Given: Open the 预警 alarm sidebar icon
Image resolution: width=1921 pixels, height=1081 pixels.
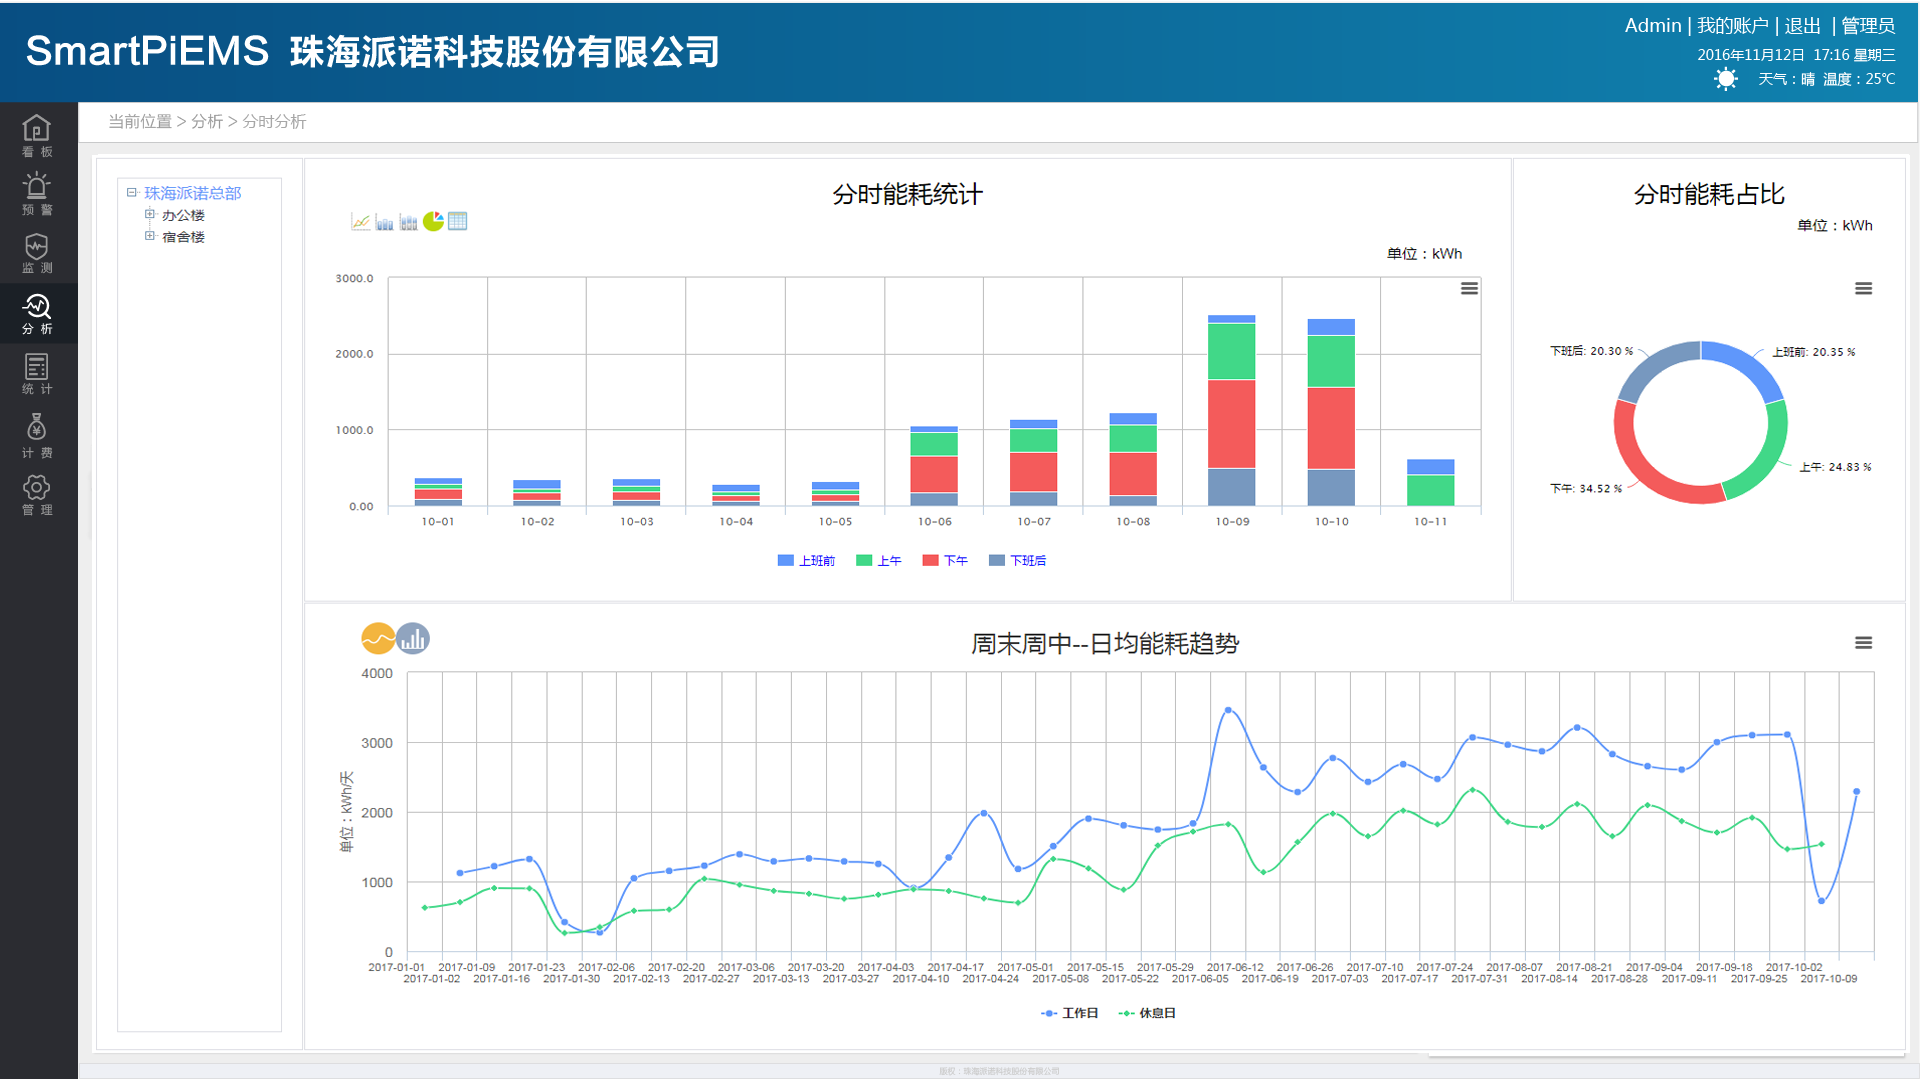Looking at the screenshot, I should tap(37, 194).
